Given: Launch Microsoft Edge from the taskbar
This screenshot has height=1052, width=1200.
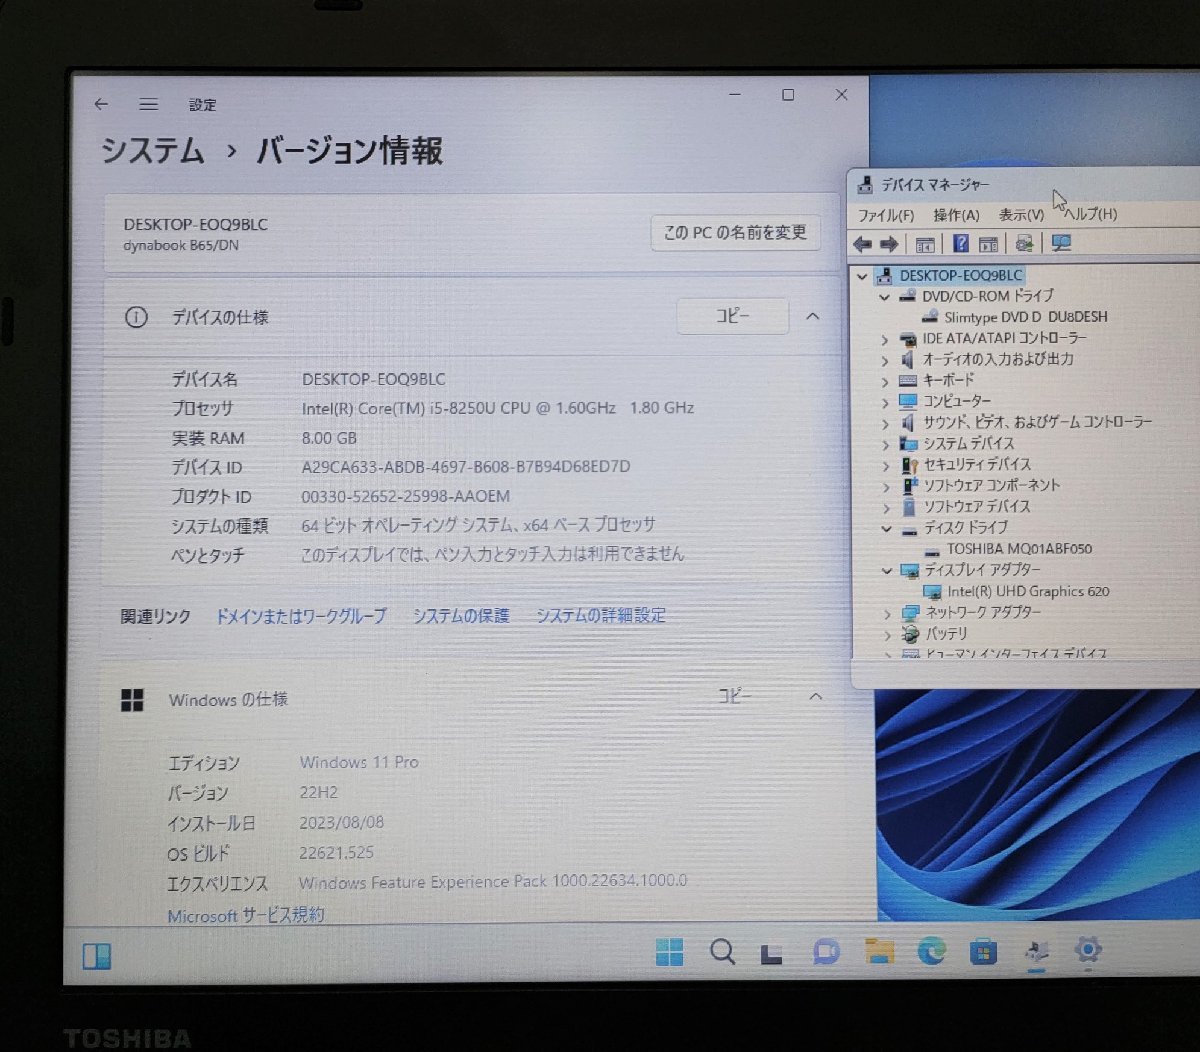Looking at the screenshot, I should pyautogui.click(x=932, y=951).
